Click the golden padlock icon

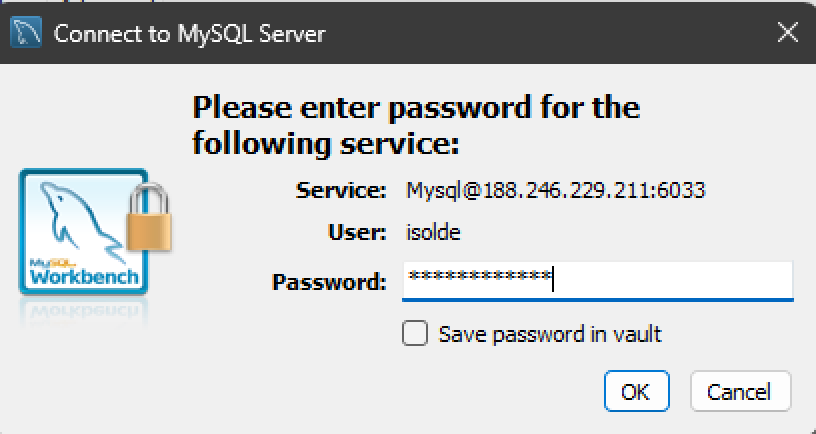149,216
